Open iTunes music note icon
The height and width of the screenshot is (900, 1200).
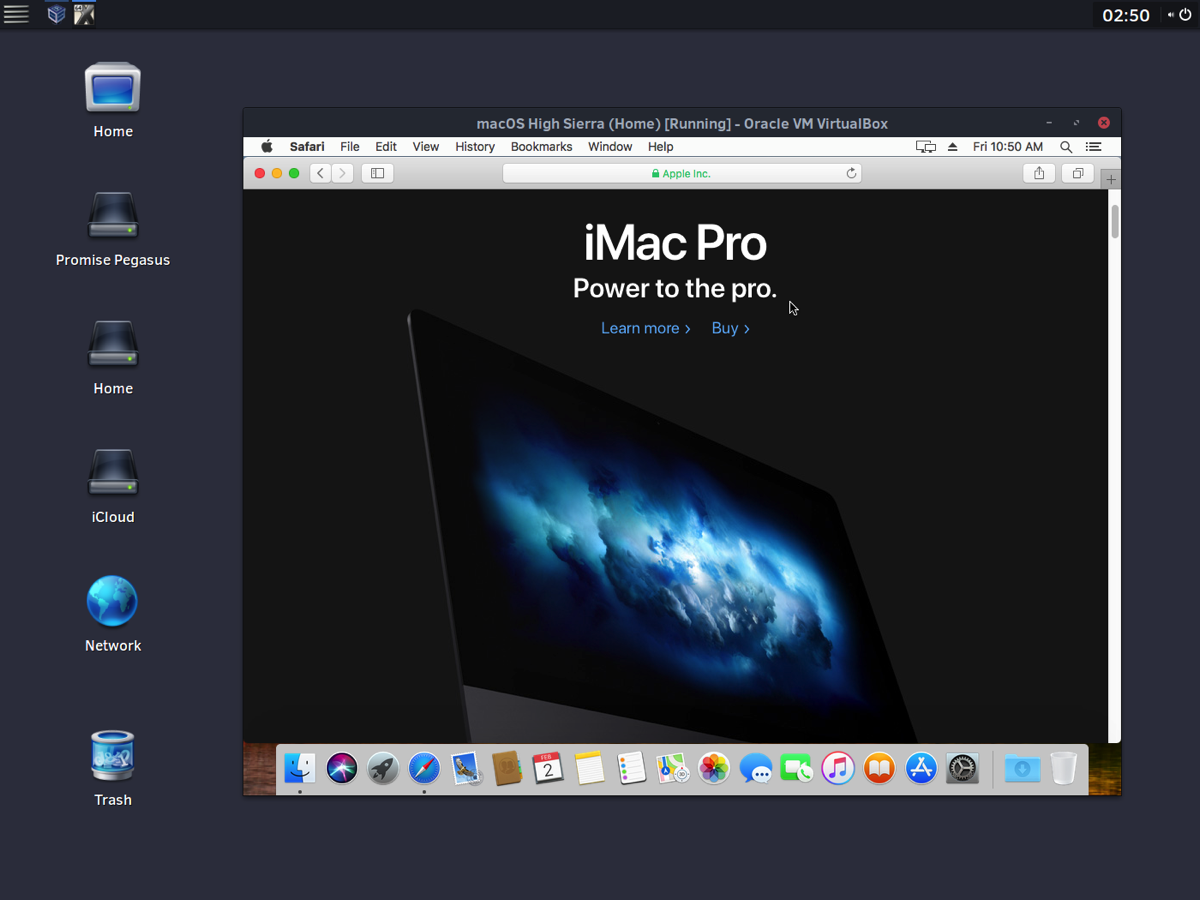tap(838, 768)
